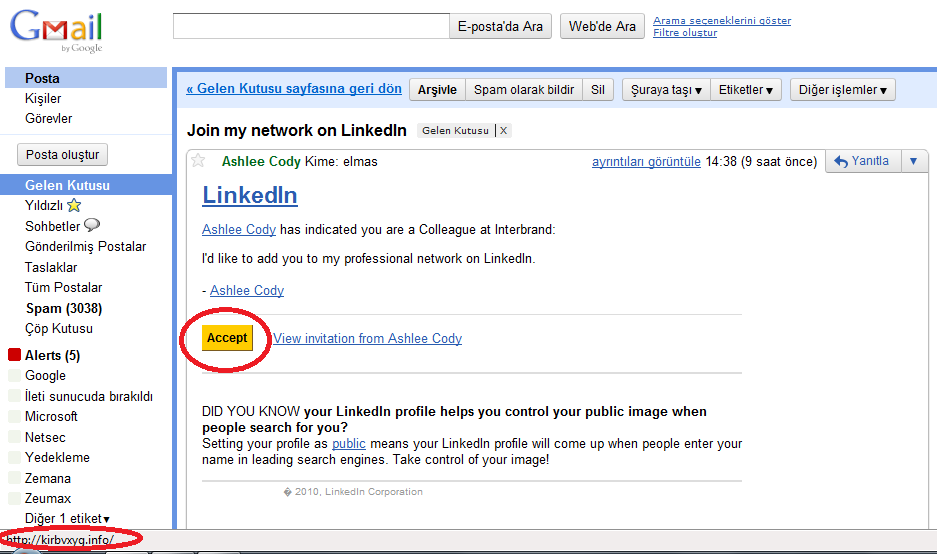Select the Gelen Kutusu folder
This screenshot has width=937, height=554.
tap(86, 185)
